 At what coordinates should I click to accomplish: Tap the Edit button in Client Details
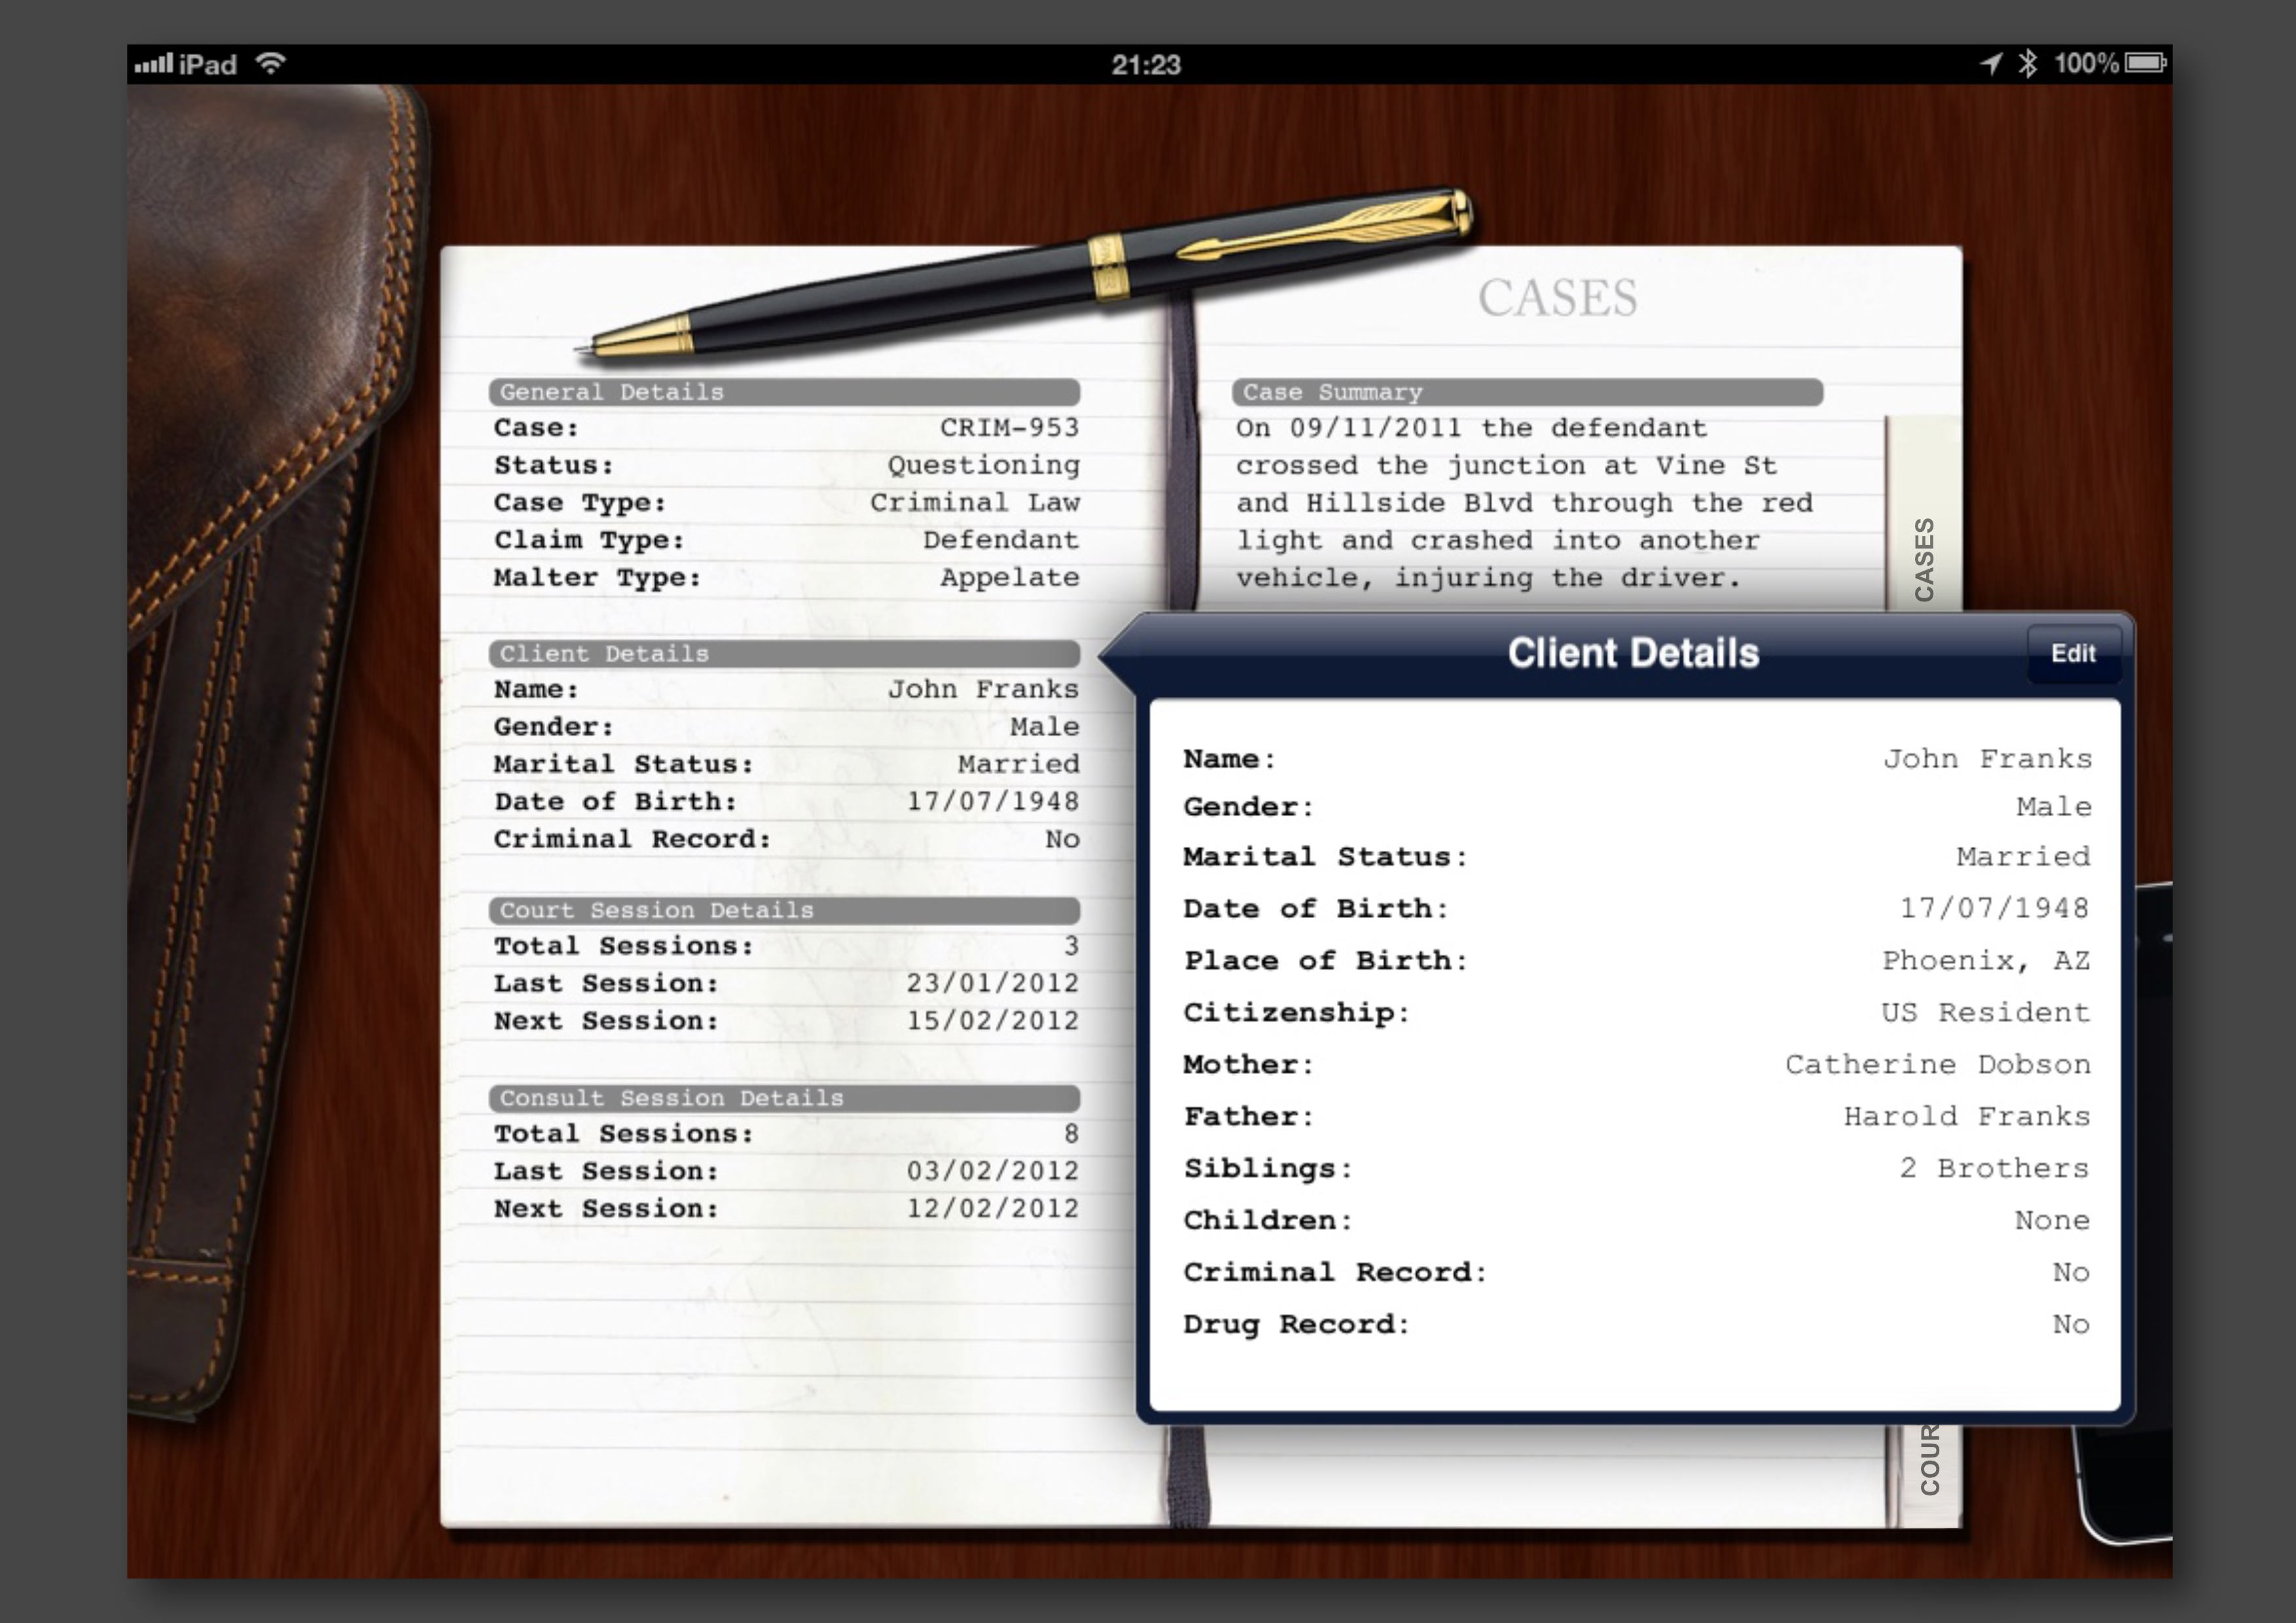[2073, 653]
